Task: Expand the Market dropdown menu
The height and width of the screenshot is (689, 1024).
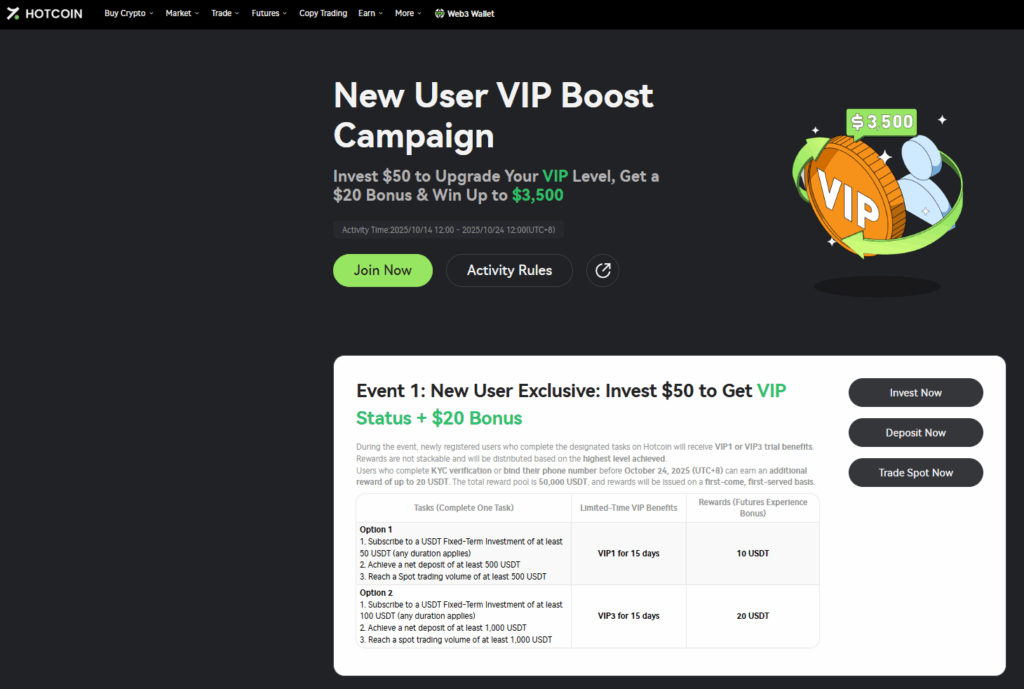Action: (182, 13)
